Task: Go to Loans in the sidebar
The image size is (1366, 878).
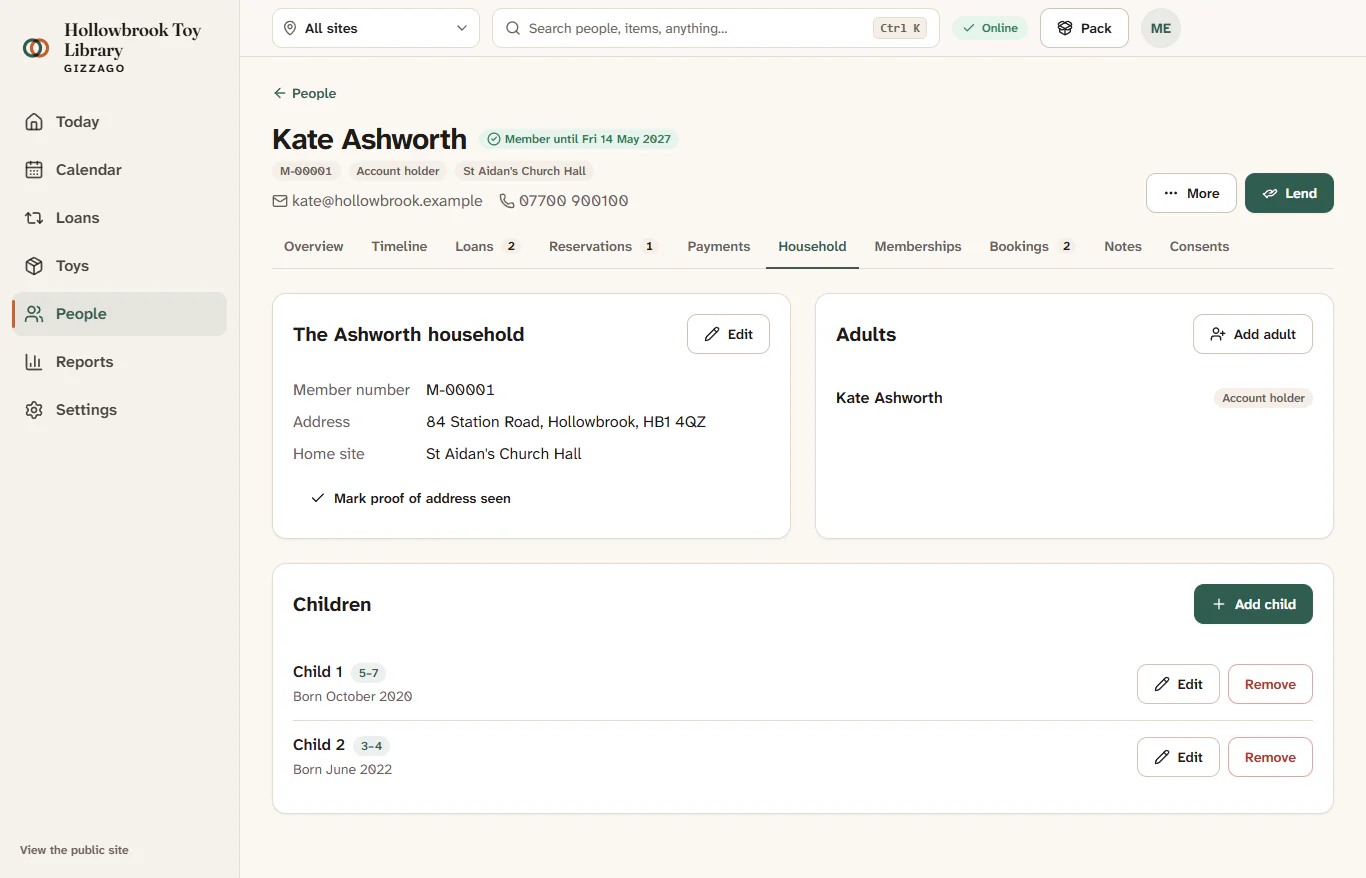Action: (x=119, y=218)
